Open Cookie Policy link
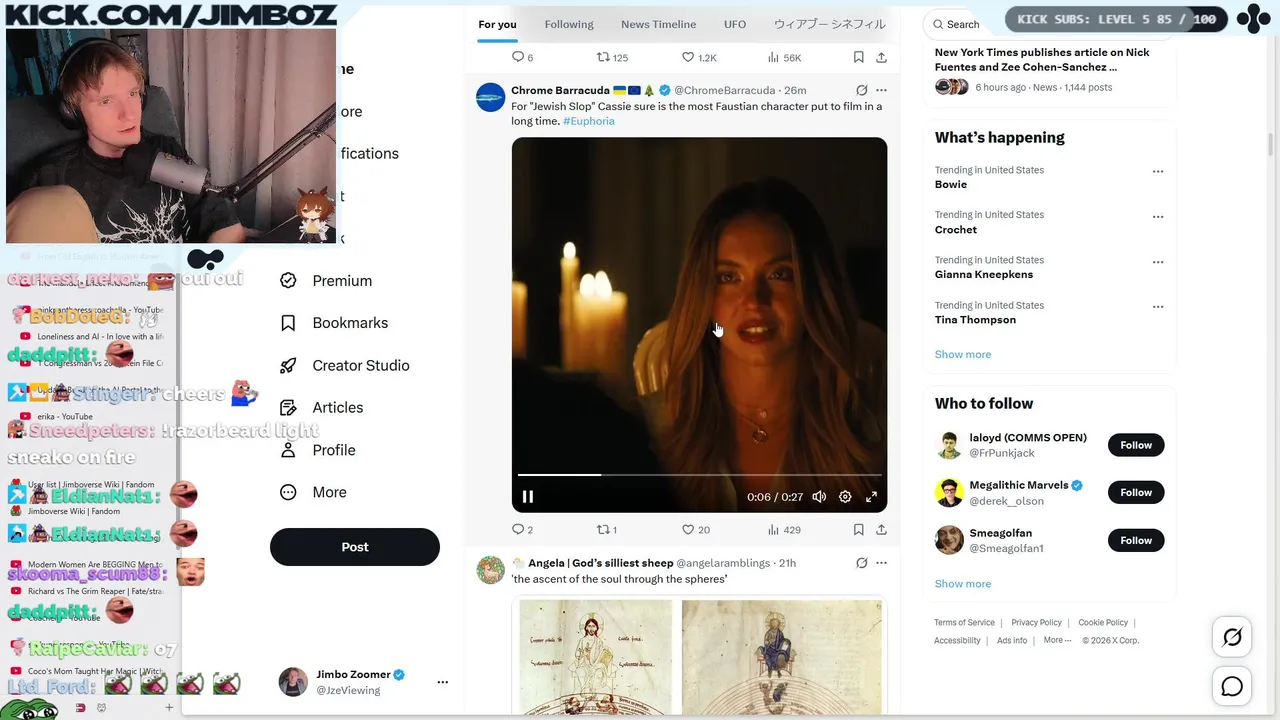Viewport: 1280px width, 720px height. [x=1103, y=623]
